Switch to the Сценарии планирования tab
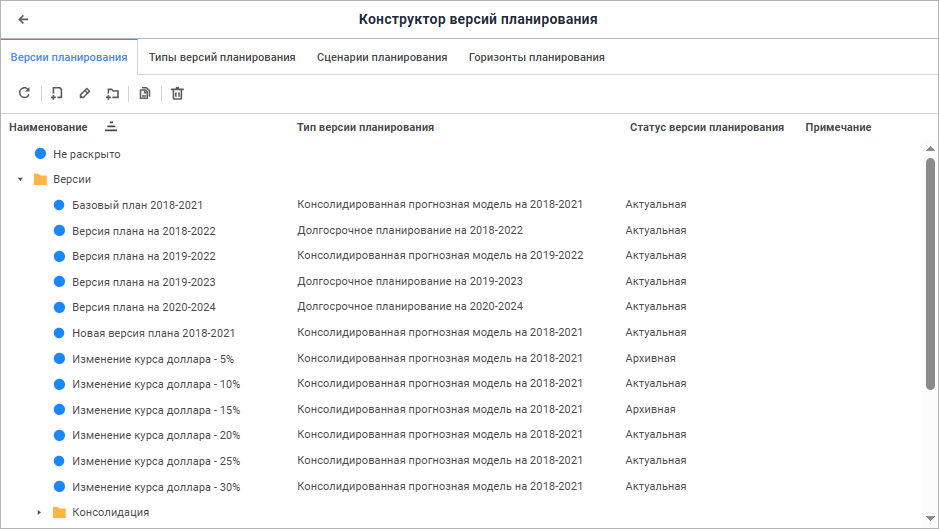939x529 pixels. [x=382, y=57]
